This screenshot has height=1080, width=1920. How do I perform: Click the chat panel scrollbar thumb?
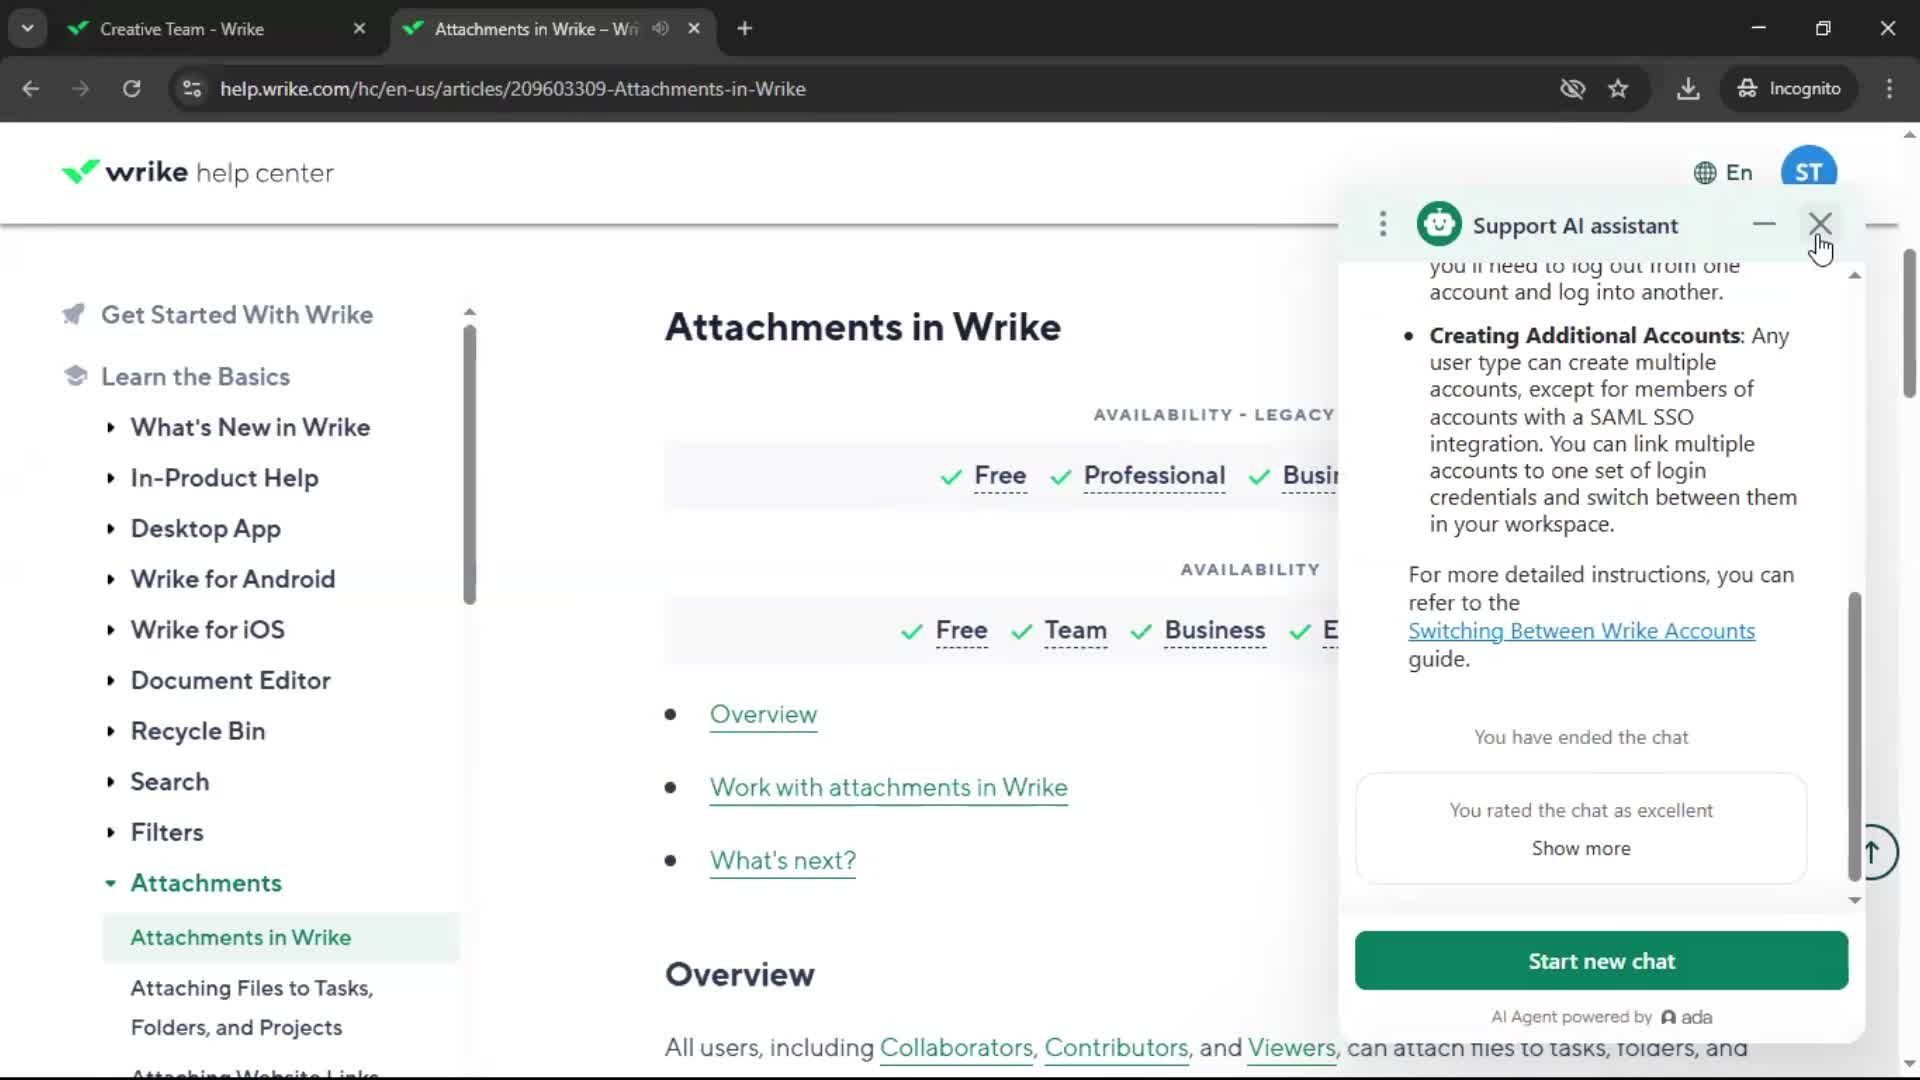1855,736
